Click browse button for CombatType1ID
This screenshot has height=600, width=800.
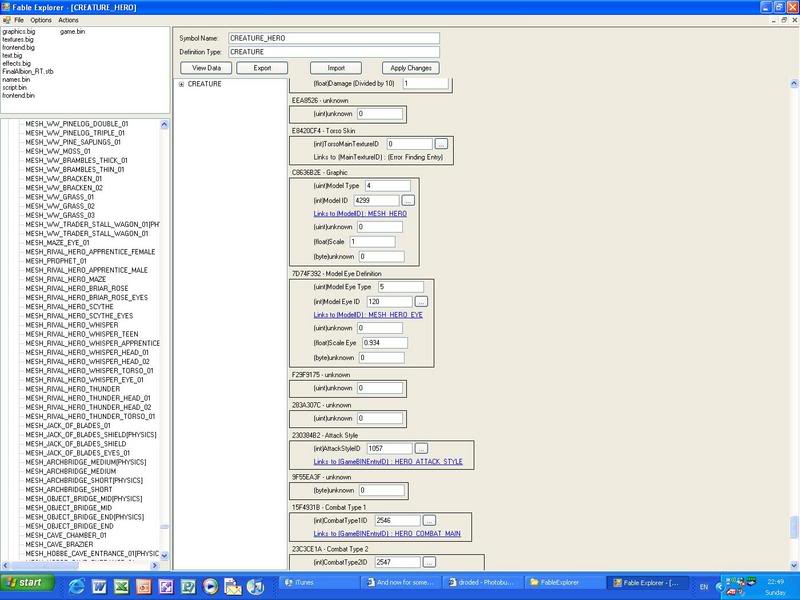(428, 520)
